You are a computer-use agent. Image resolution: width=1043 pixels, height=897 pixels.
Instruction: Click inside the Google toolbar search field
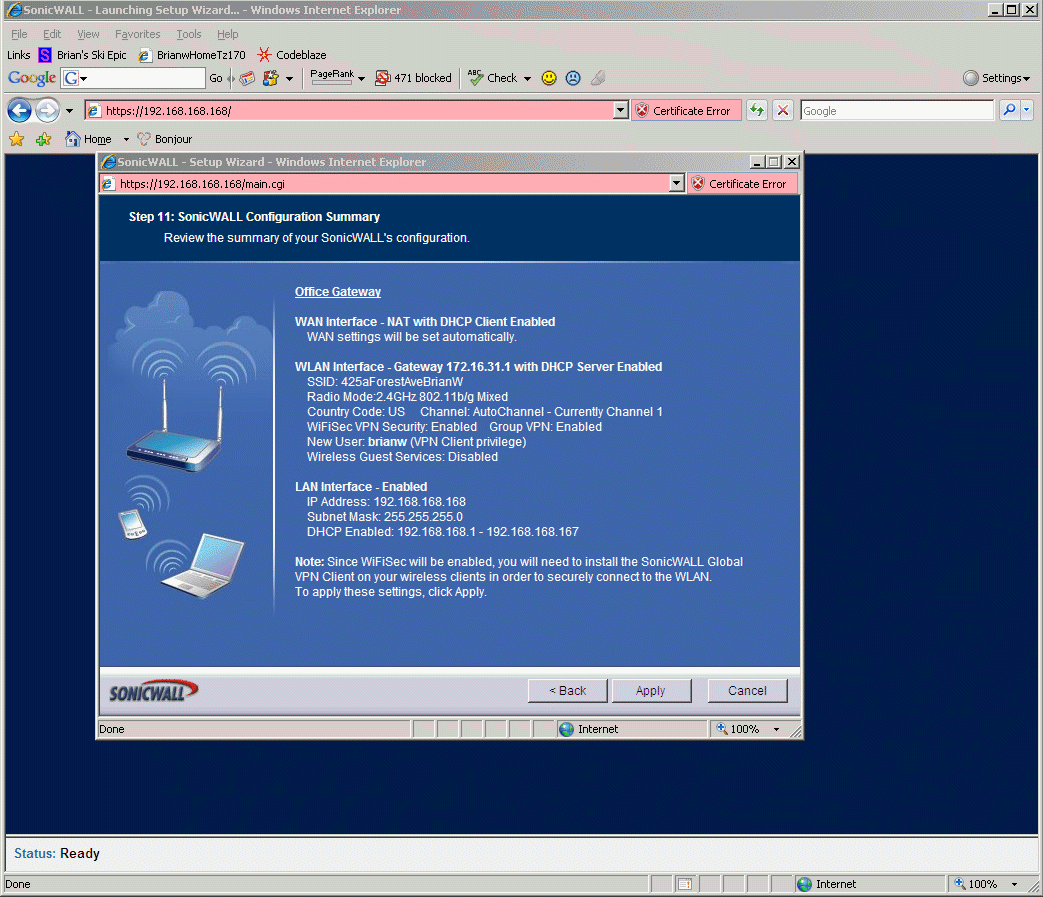coord(147,78)
